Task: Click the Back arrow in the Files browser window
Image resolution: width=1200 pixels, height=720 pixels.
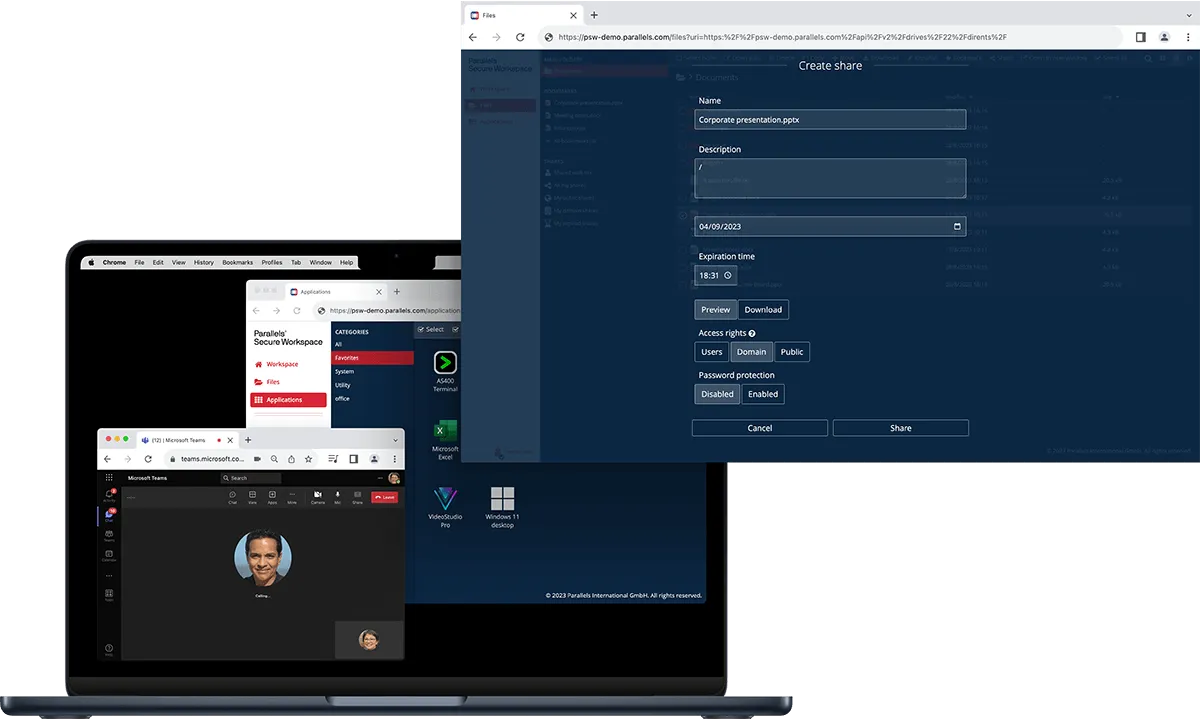Action: pyautogui.click(x=473, y=37)
